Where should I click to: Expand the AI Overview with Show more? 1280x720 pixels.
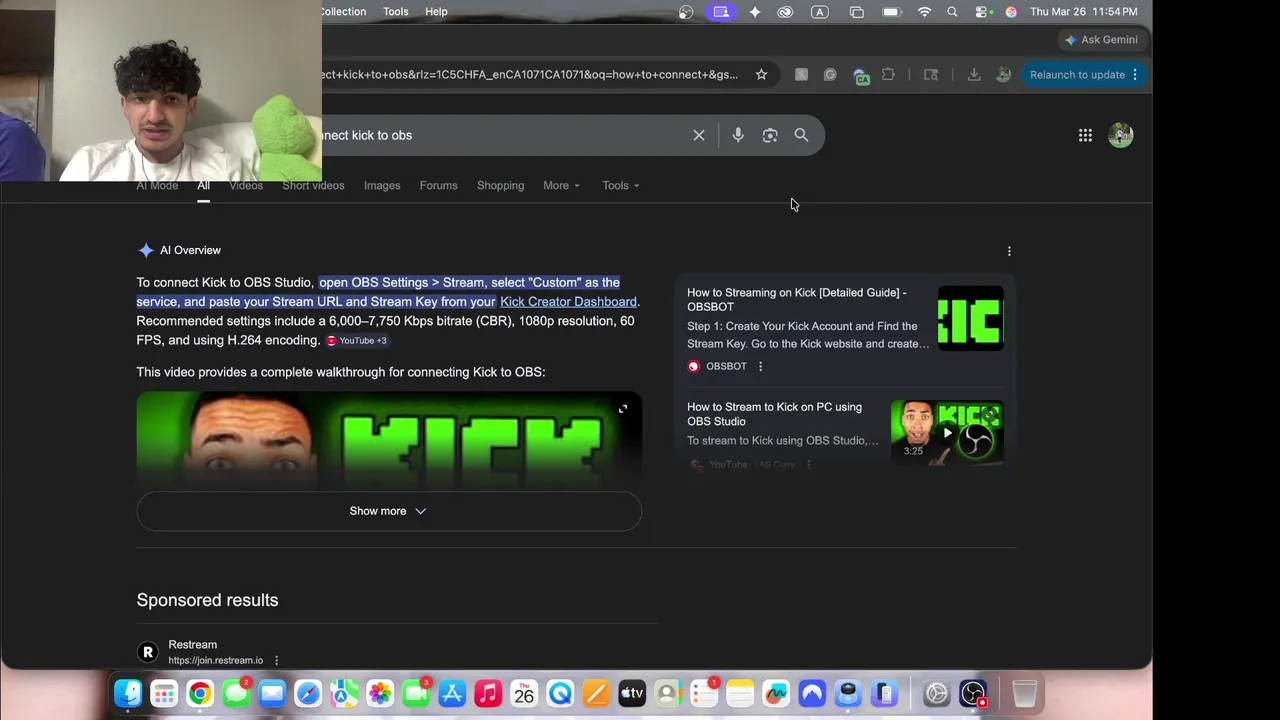pos(389,511)
